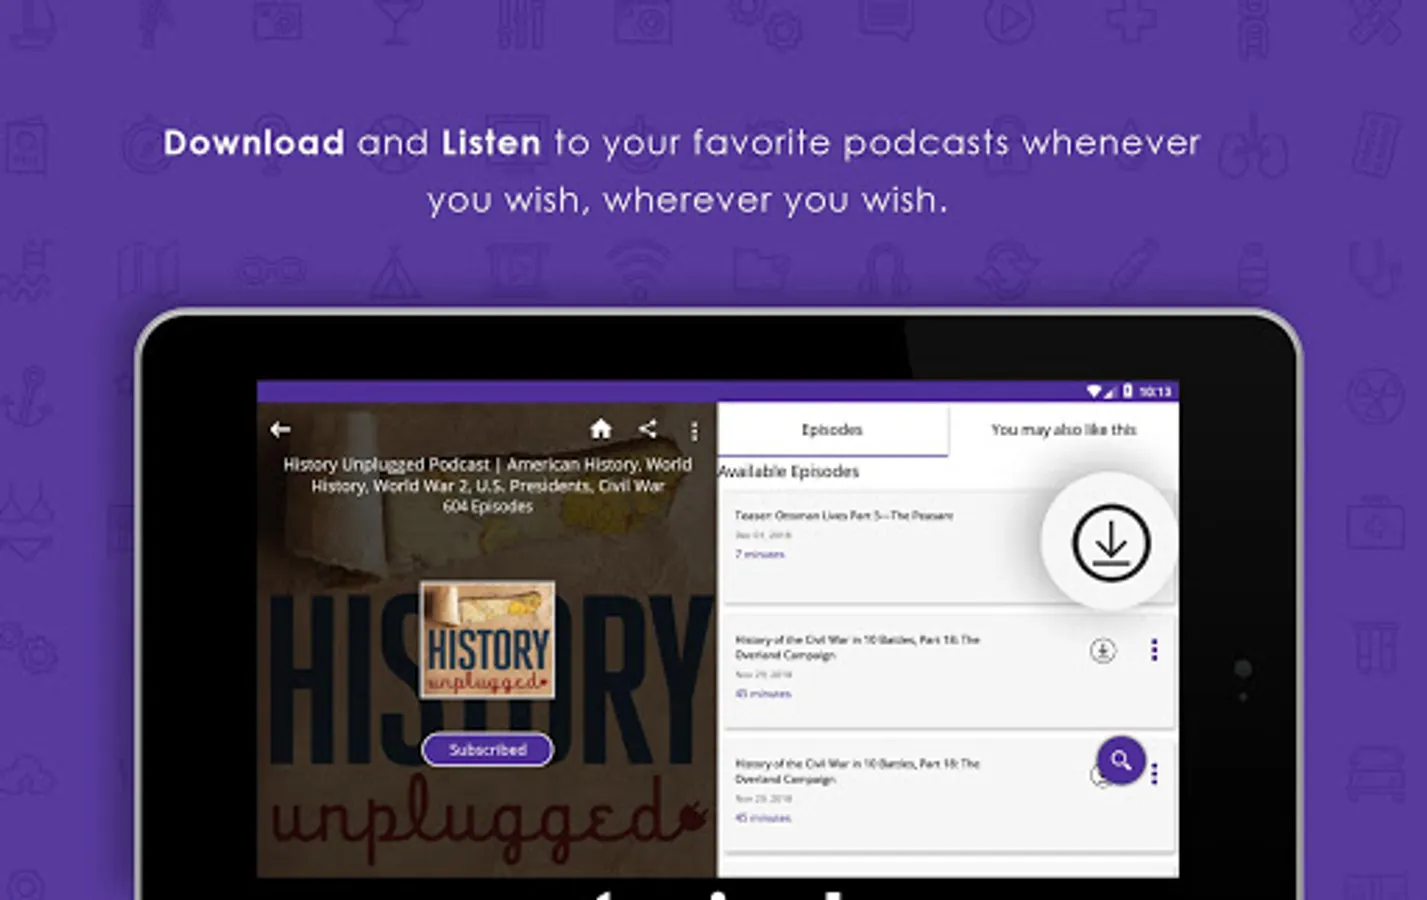Tap small download icon left of upper three-dot menu

coord(1103,651)
